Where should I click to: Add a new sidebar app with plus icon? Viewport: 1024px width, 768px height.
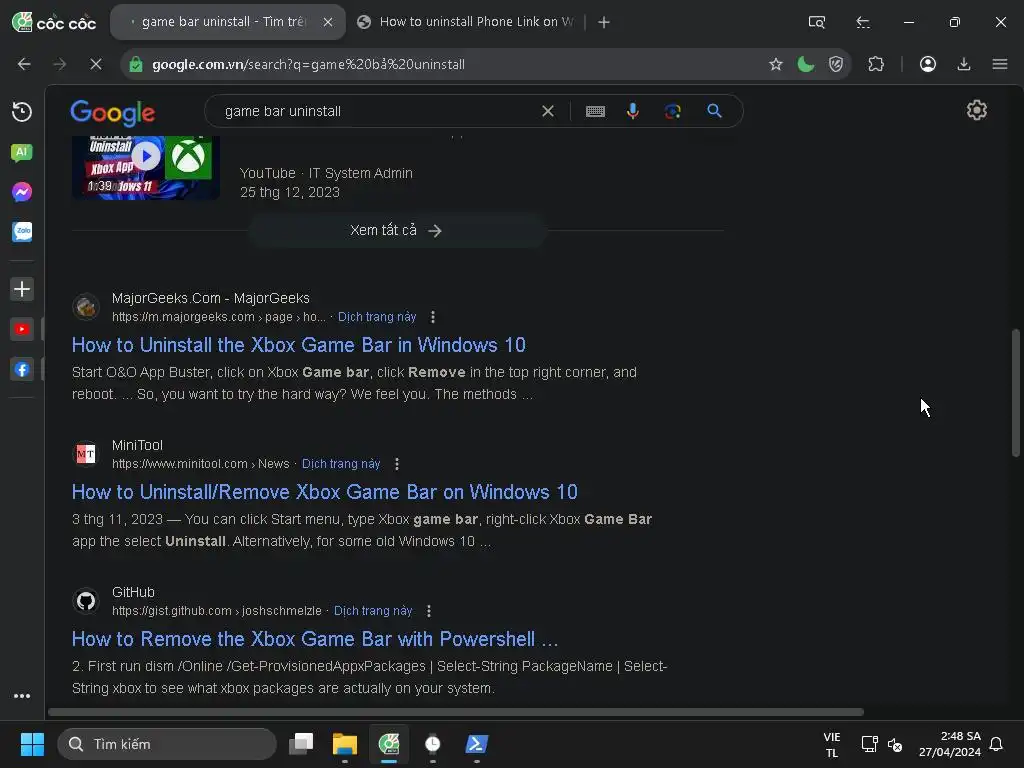[22, 289]
